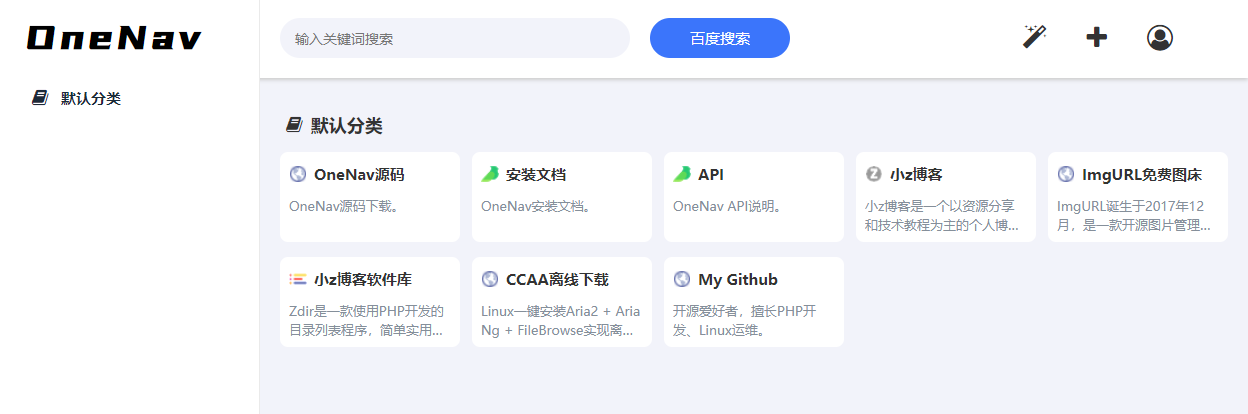
Task: Click the globe icon on My Github card
Action: [x=682, y=279]
